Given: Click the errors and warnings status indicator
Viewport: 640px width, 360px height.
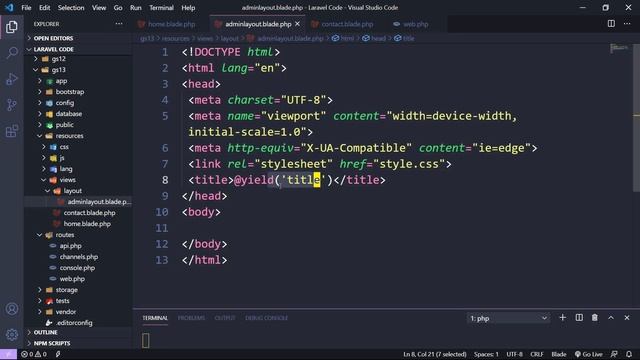Looking at the screenshot, I should coord(34,354).
